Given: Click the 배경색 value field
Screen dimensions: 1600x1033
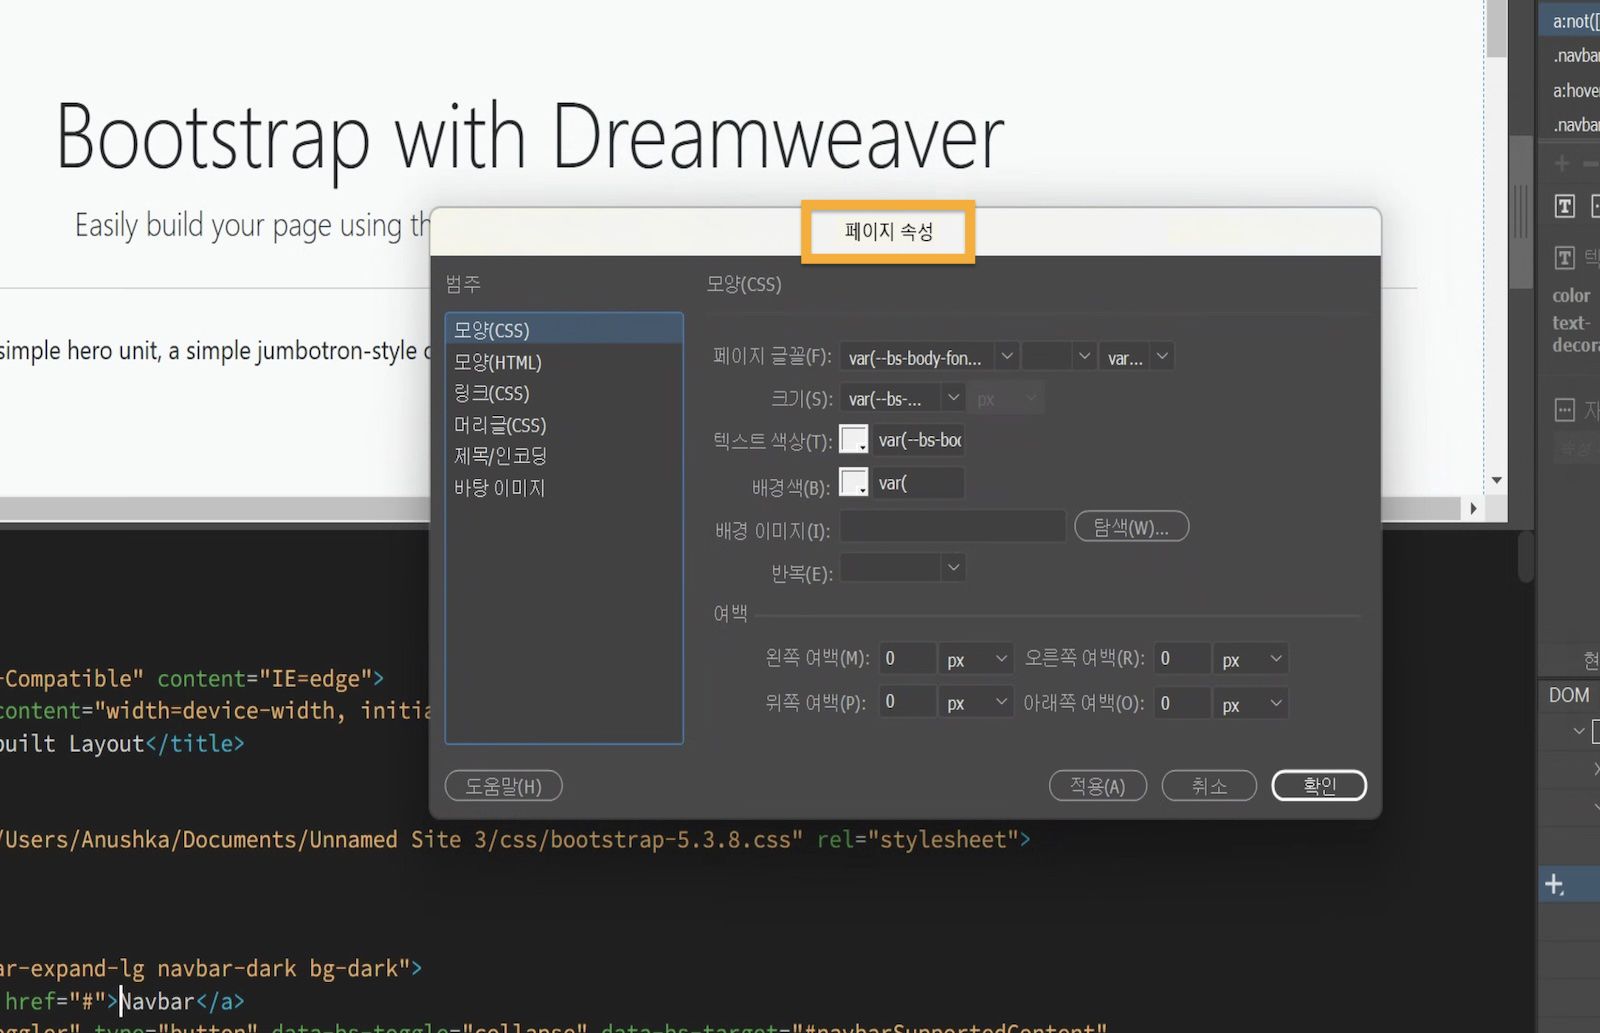Looking at the screenshot, I should tap(919, 483).
